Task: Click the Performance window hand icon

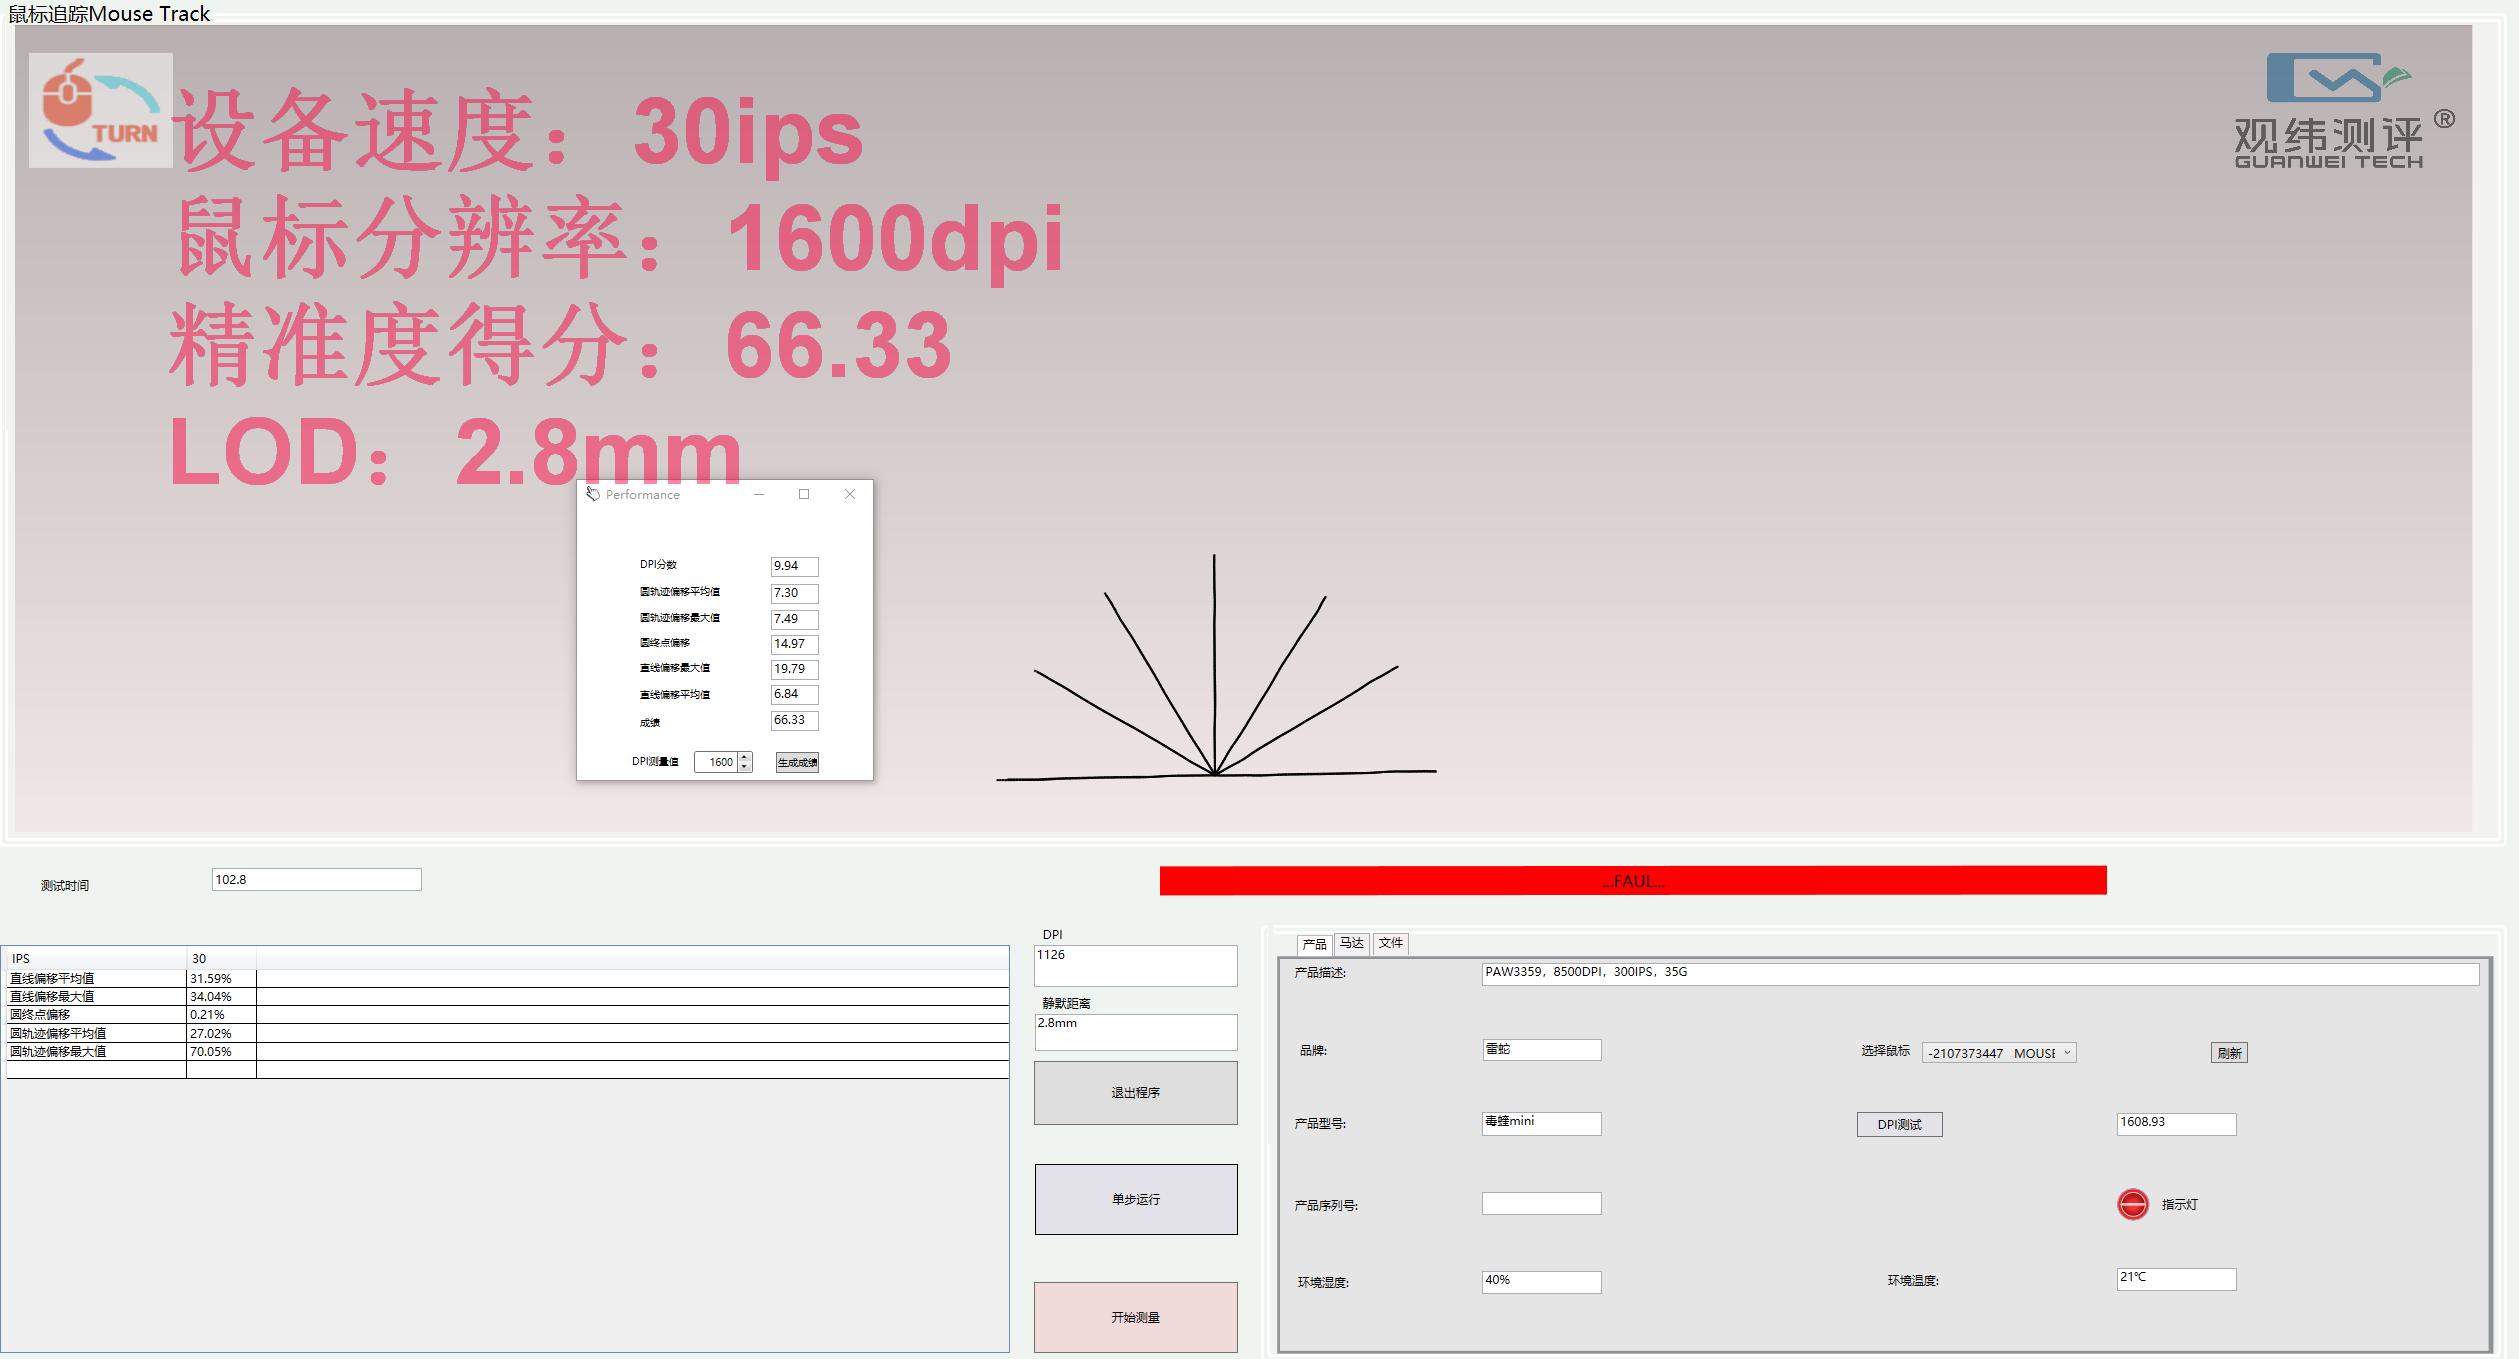Action: click(592, 494)
